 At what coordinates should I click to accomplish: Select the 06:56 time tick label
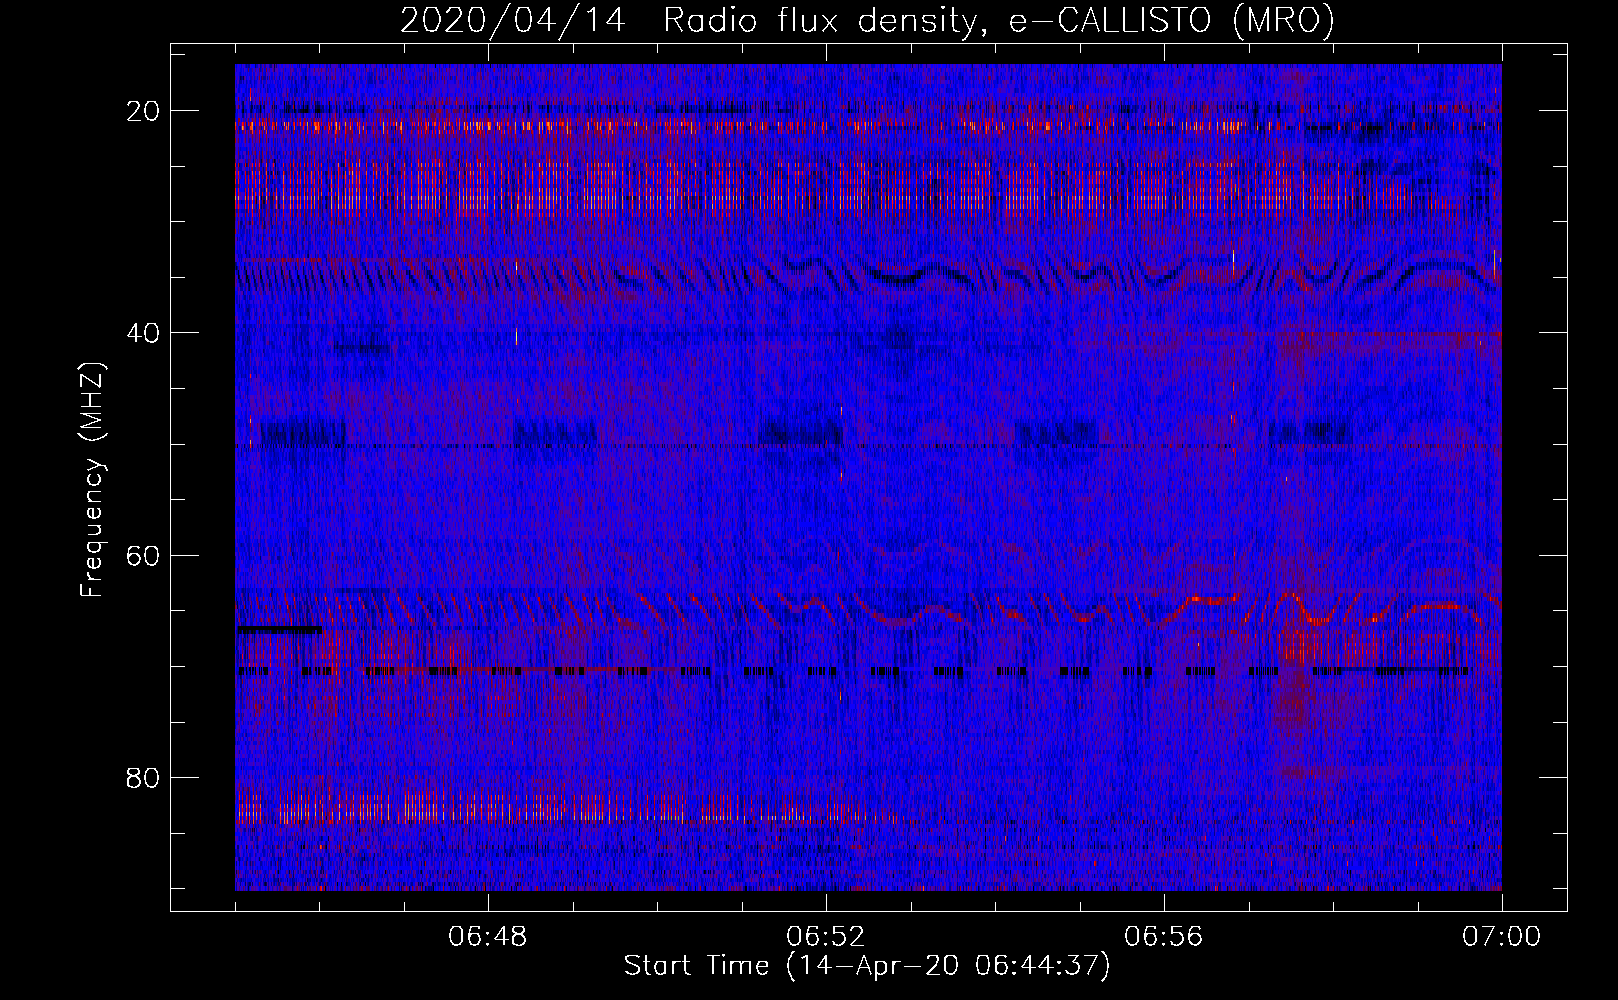point(1163,937)
